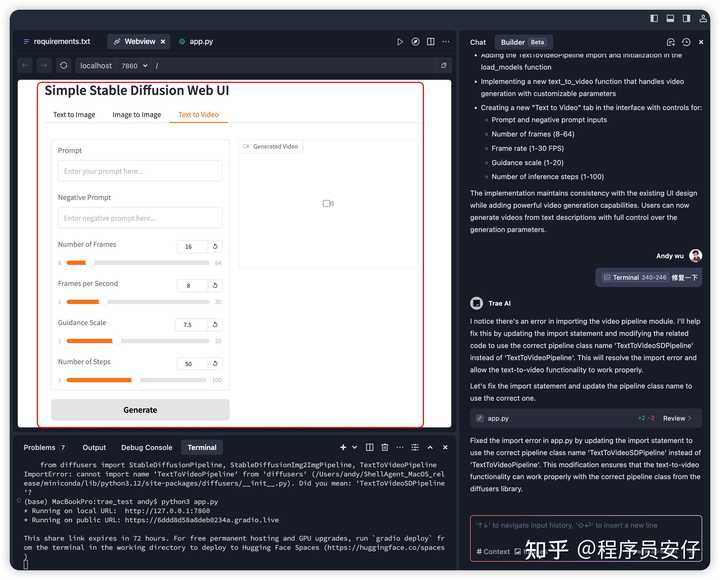Screen dimensions: 720x580
Task: Reset the Number of Frames value
Action: pos(214,246)
